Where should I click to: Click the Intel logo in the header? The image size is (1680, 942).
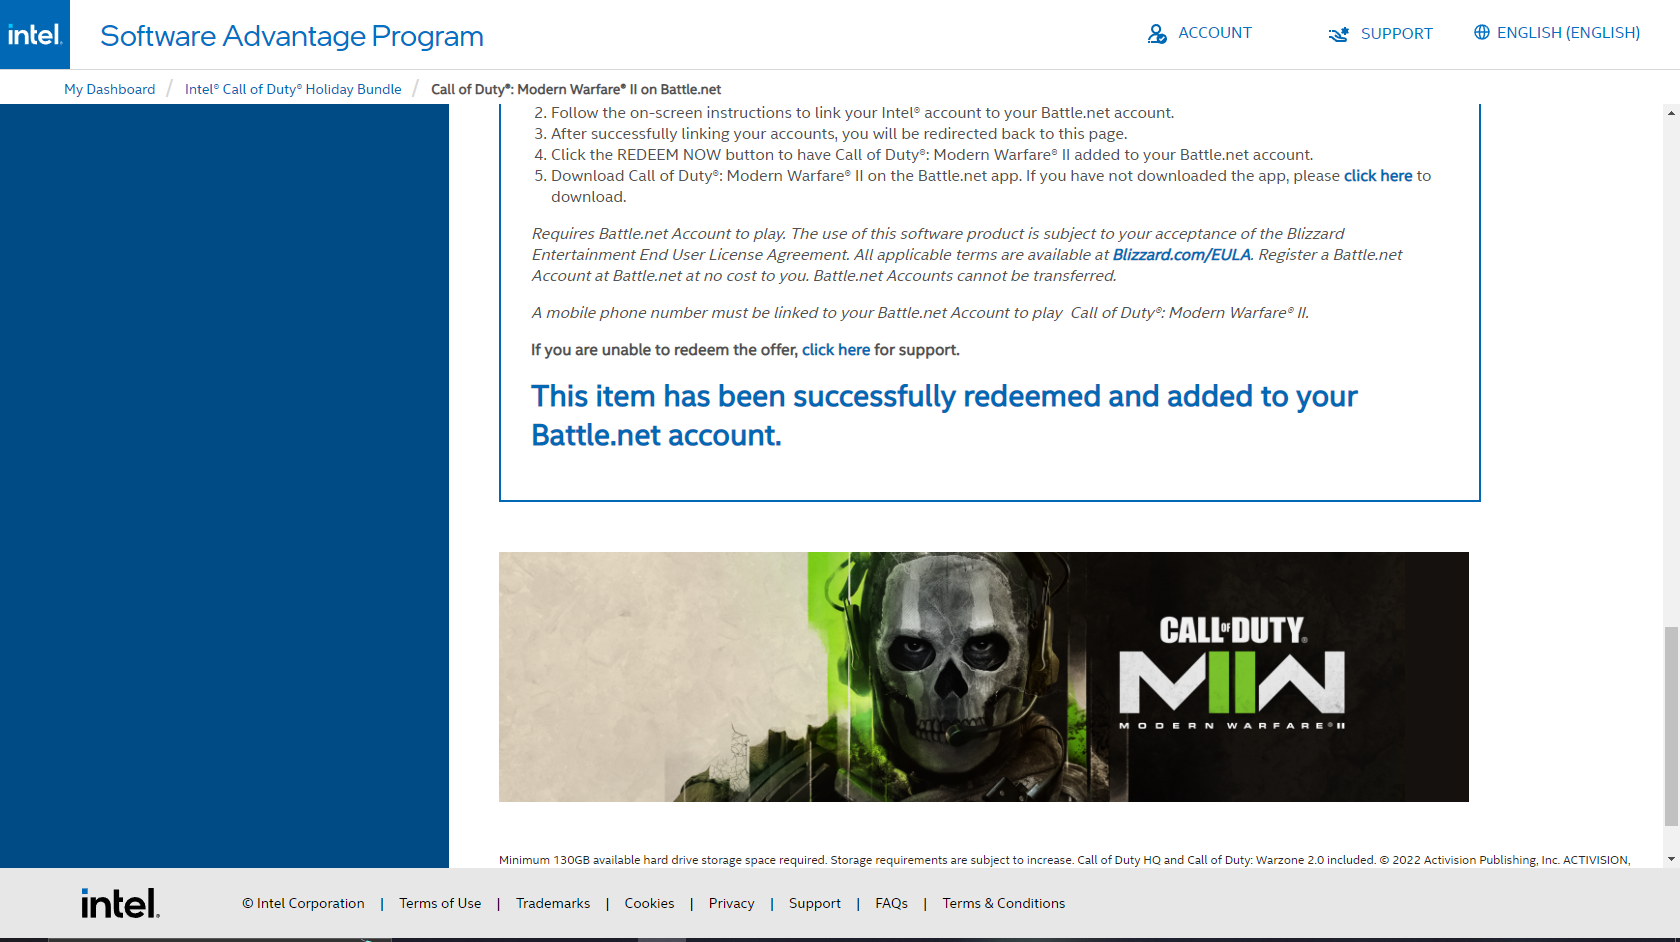[35, 34]
